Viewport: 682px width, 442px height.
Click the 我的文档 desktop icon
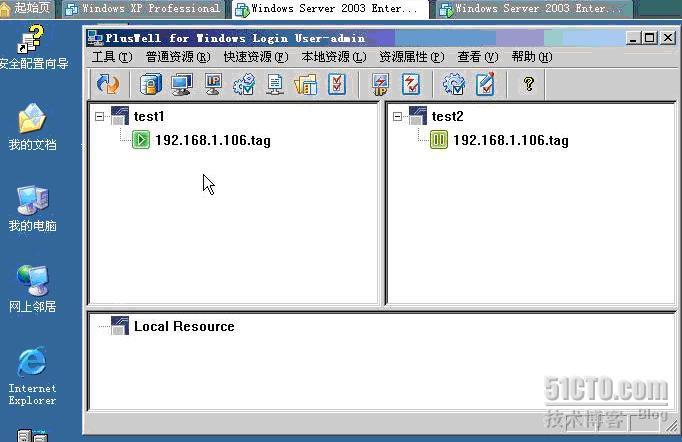point(32,127)
